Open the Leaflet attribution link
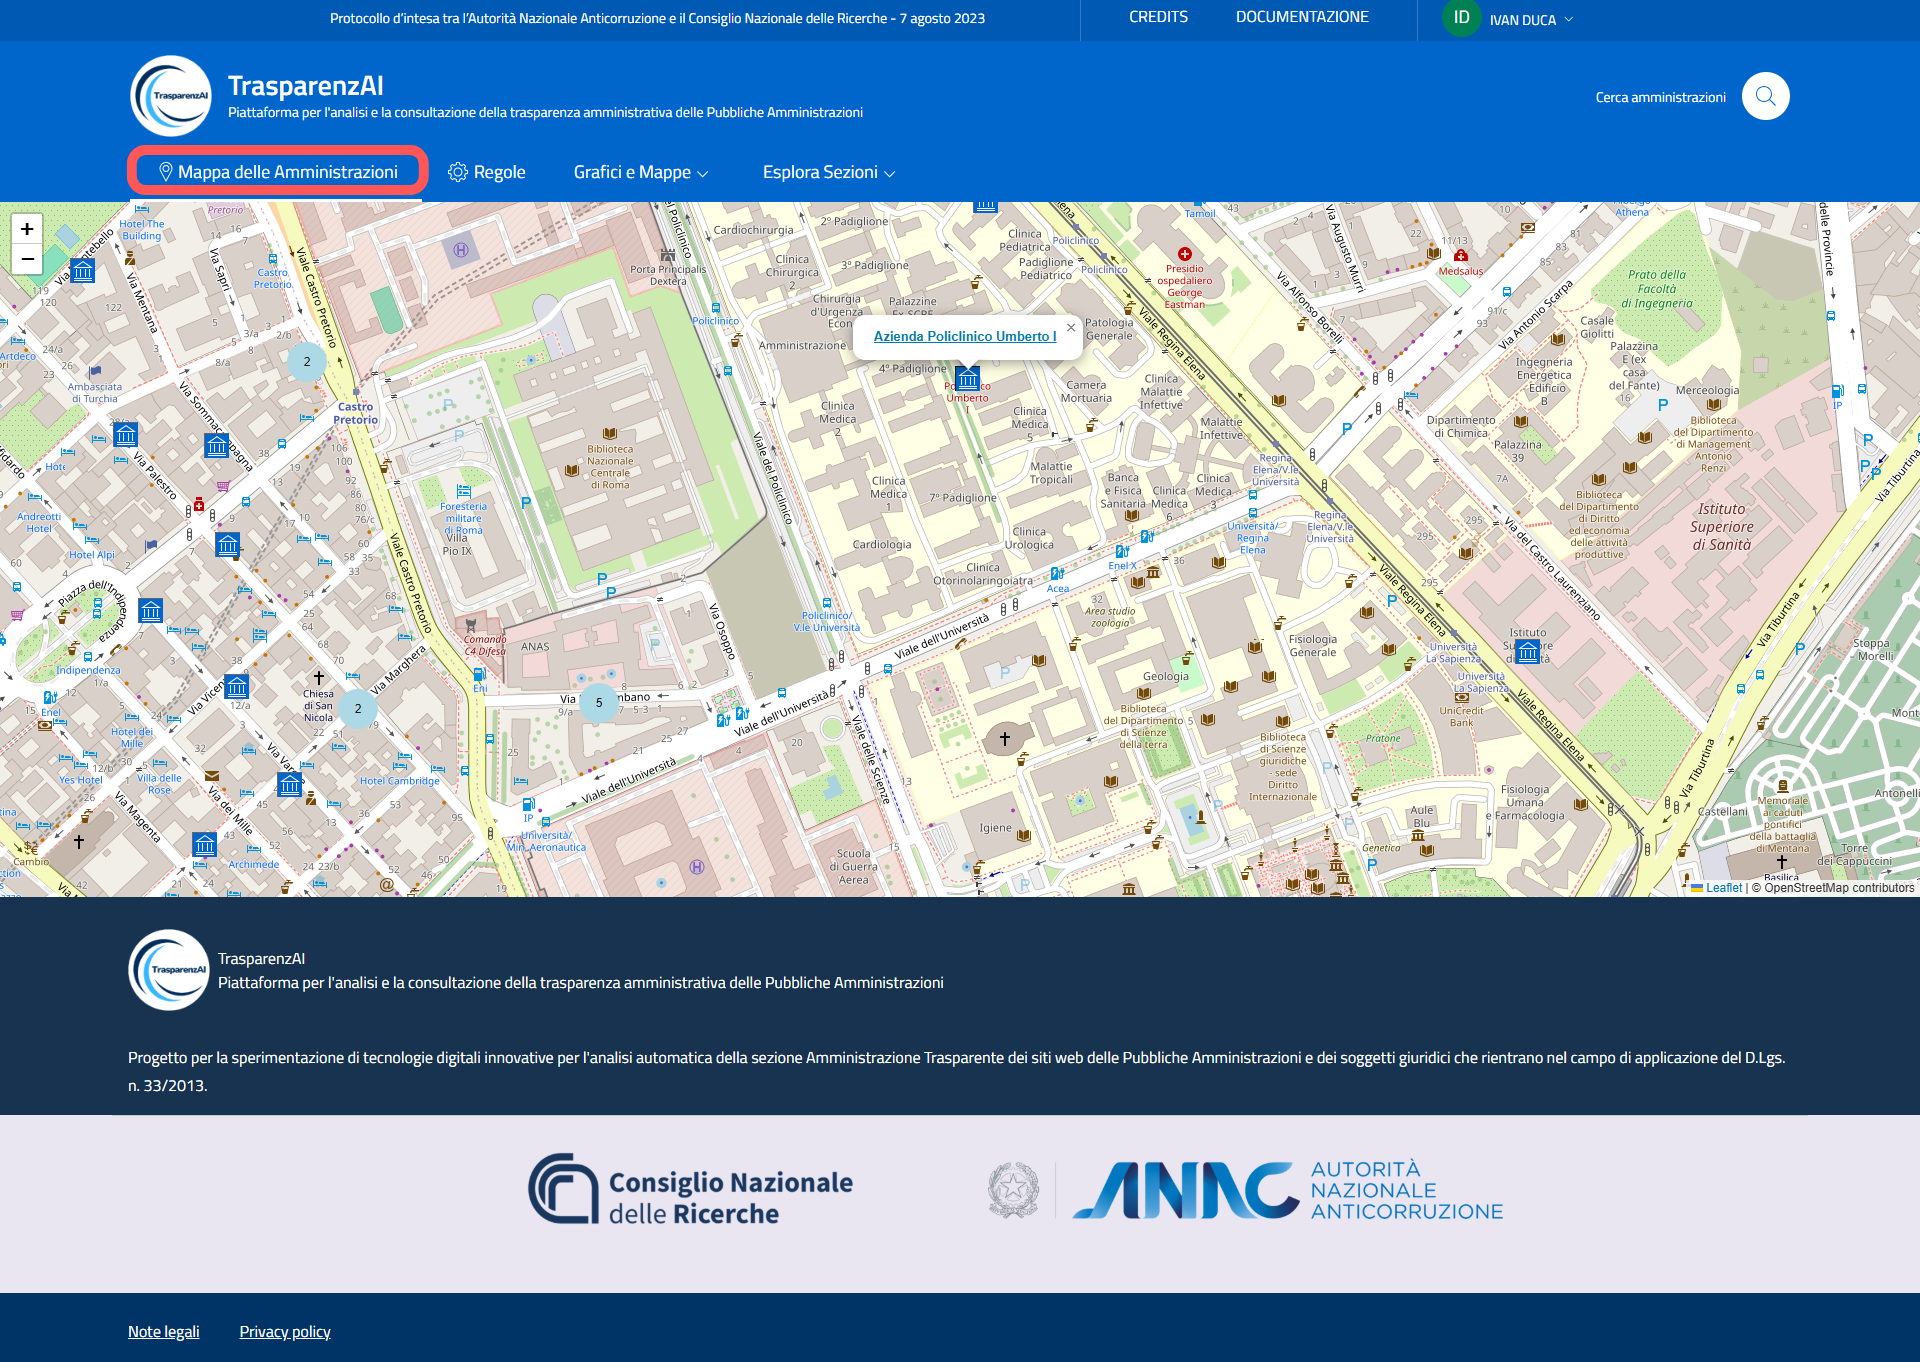The image size is (1920, 1362). (x=1723, y=888)
